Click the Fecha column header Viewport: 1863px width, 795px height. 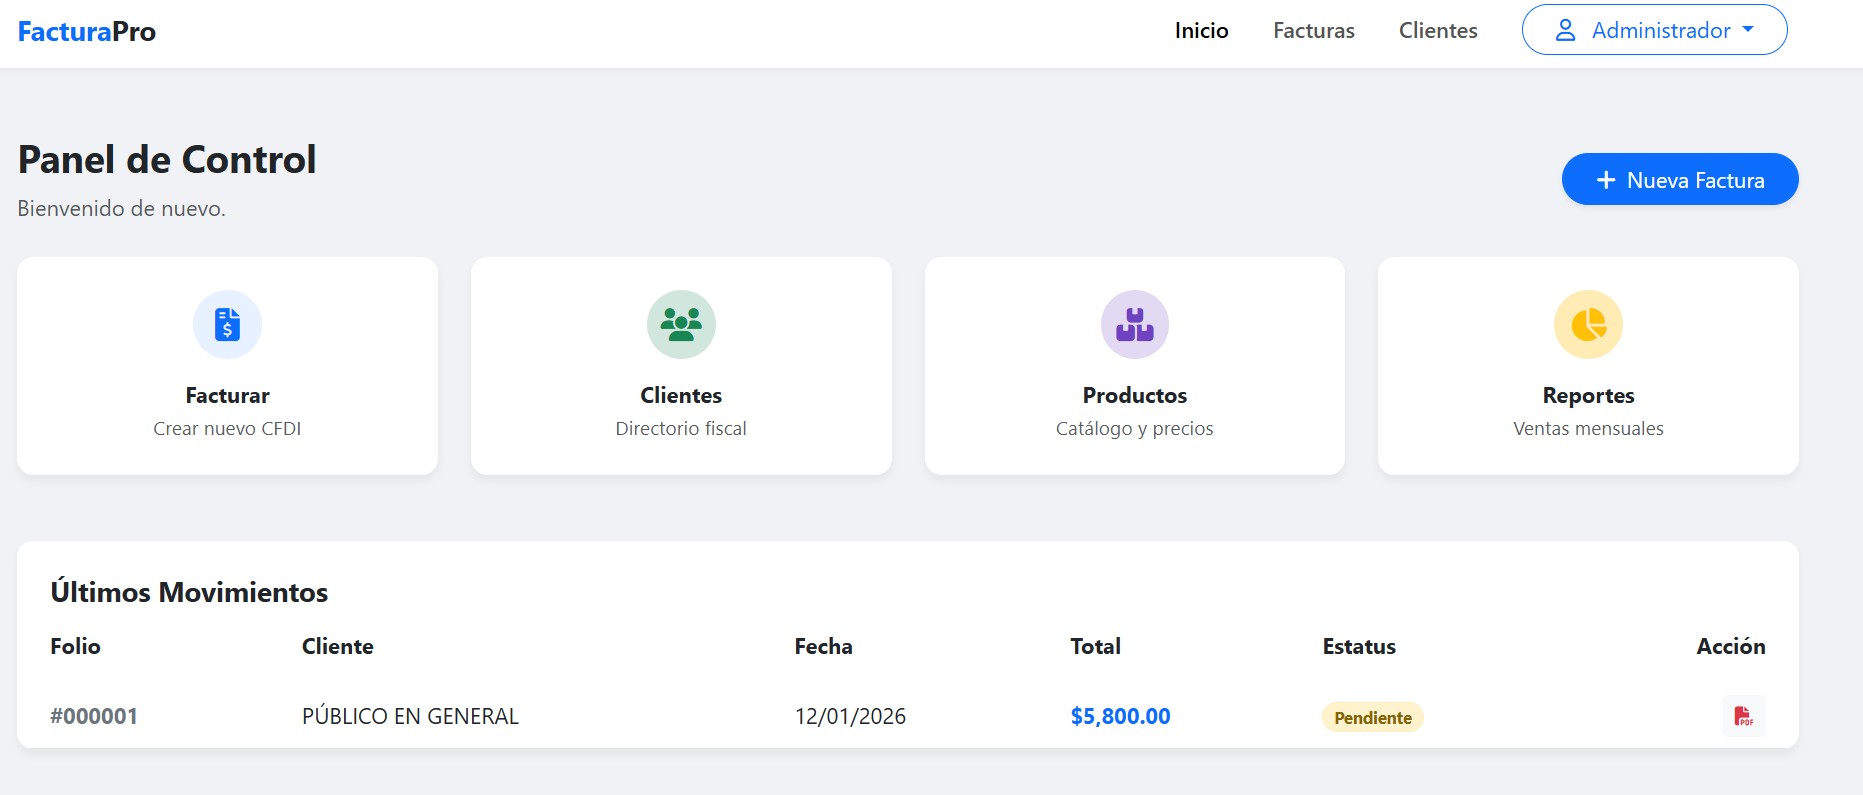pos(823,646)
